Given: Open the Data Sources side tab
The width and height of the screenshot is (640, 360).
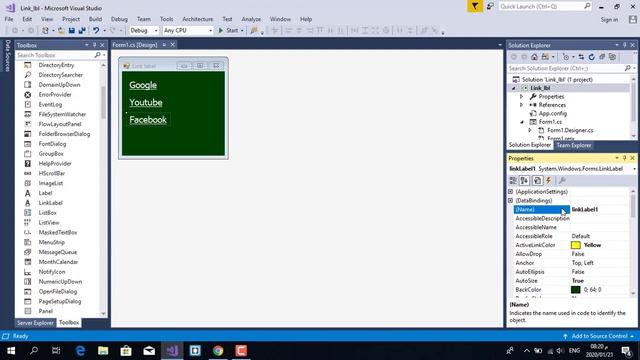Looking at the screenshot, I should tap(7, 56).
